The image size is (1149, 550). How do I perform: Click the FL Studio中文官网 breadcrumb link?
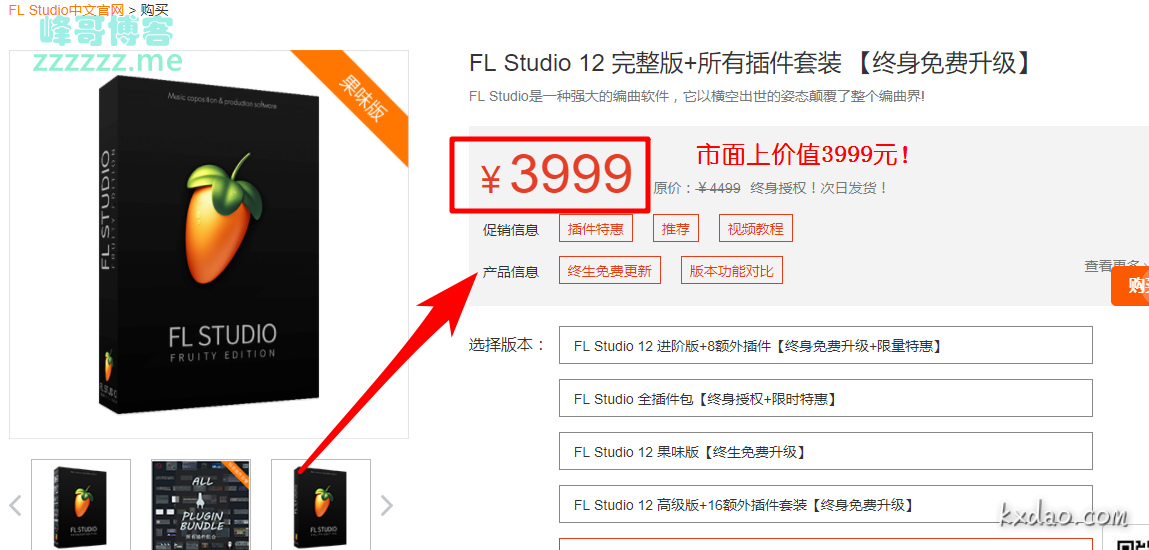coord(66,10)
